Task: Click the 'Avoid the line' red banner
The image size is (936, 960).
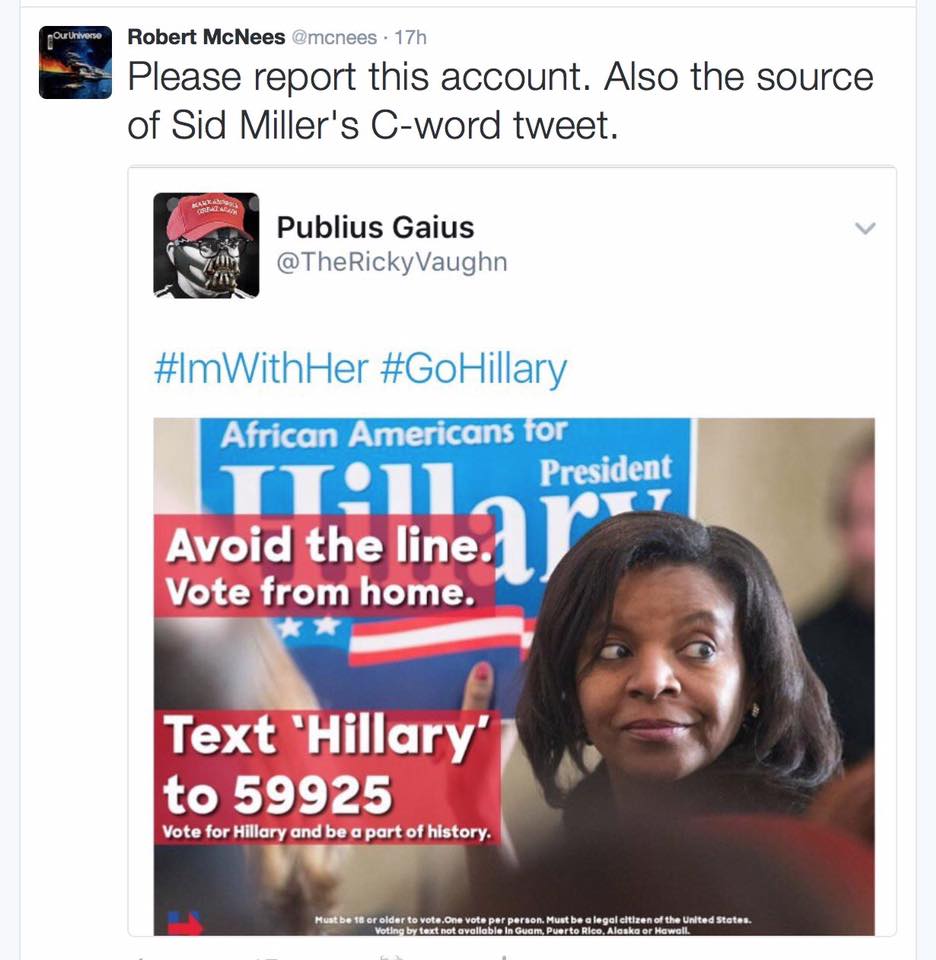Action: pos(324,566)
